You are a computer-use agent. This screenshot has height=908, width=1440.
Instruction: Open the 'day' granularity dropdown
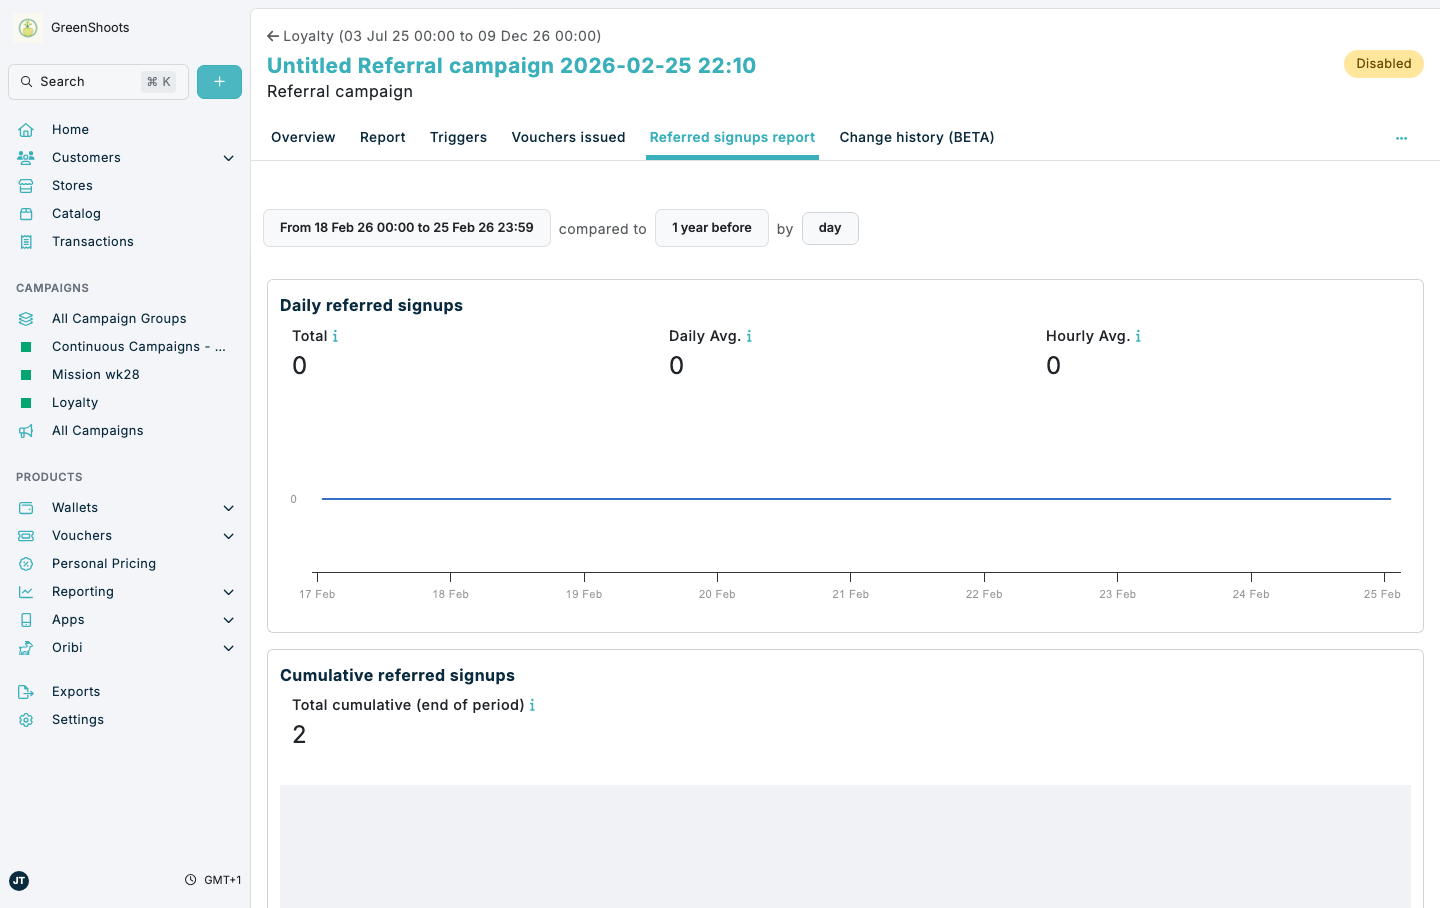pyautogui.click(x=830, y=228)
